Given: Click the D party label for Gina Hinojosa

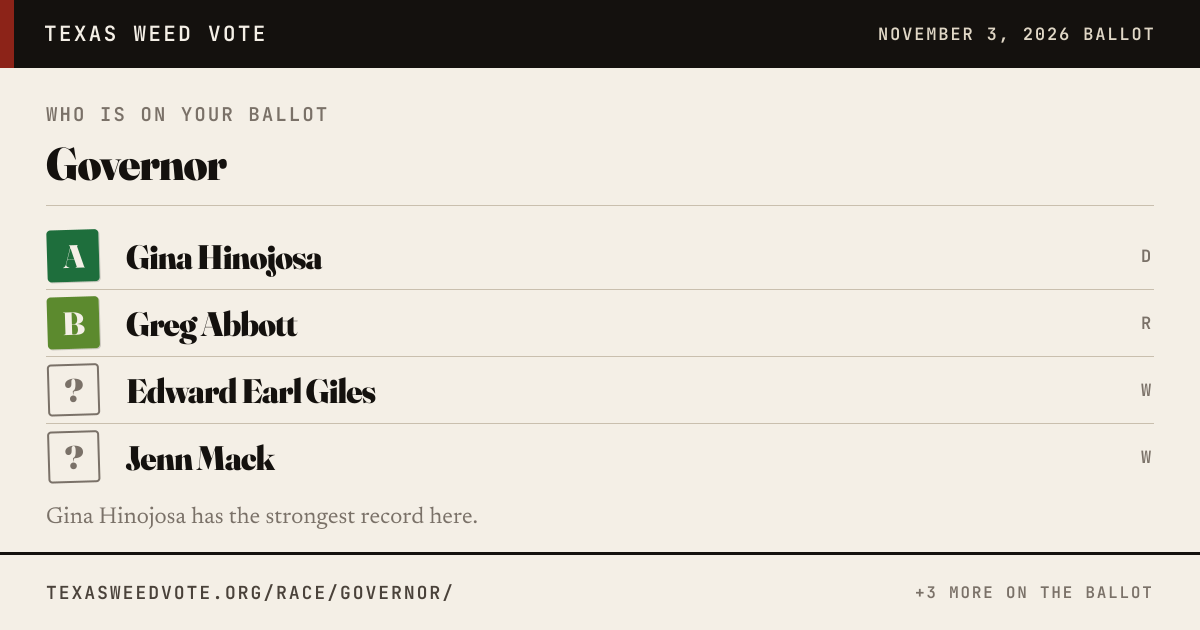Looking at the screenshot, I should click(x=1146, y=256).
